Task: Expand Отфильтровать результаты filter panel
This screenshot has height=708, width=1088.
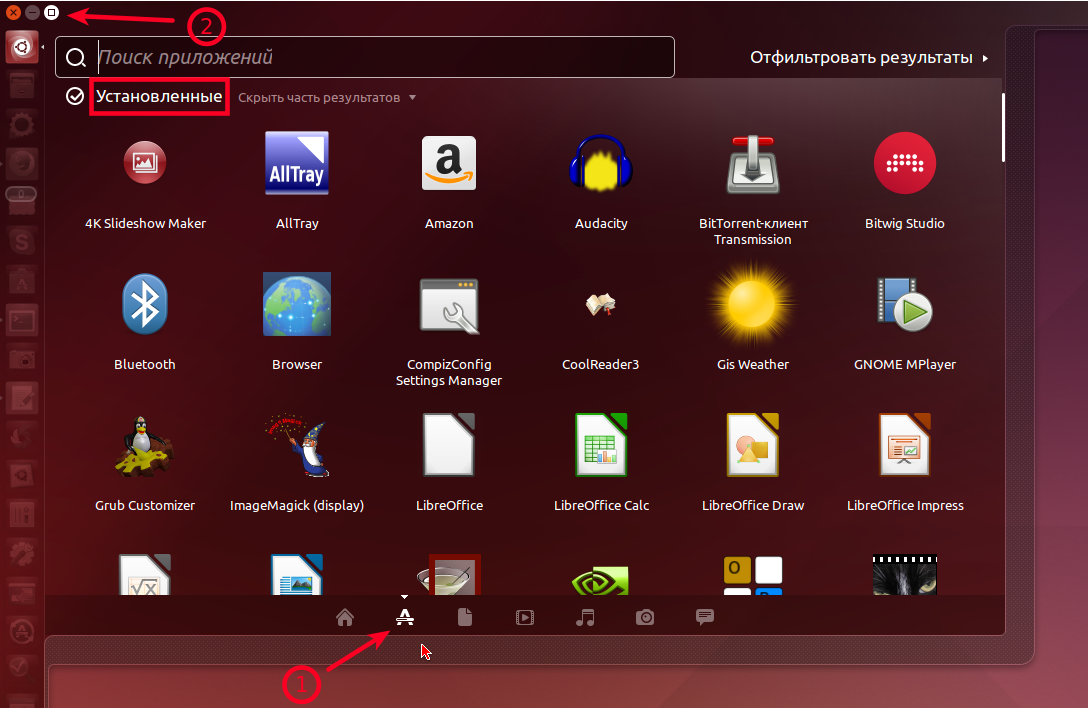Action: click(869, 58)
